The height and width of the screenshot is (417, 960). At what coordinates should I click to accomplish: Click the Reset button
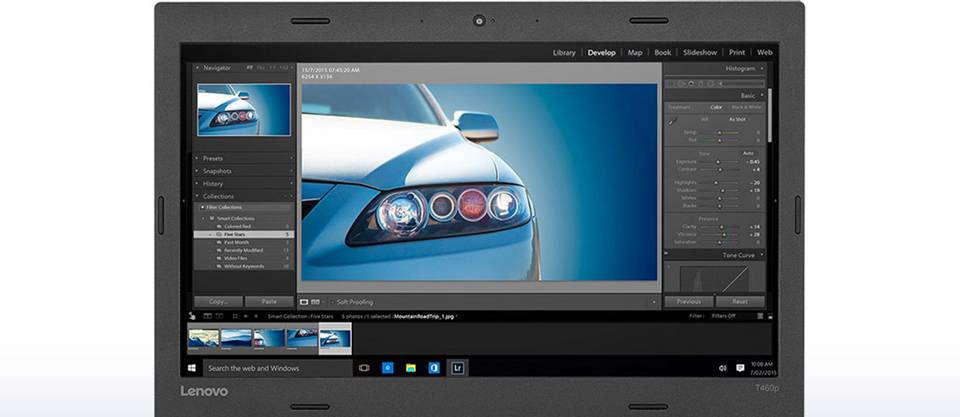click(741, 301)
